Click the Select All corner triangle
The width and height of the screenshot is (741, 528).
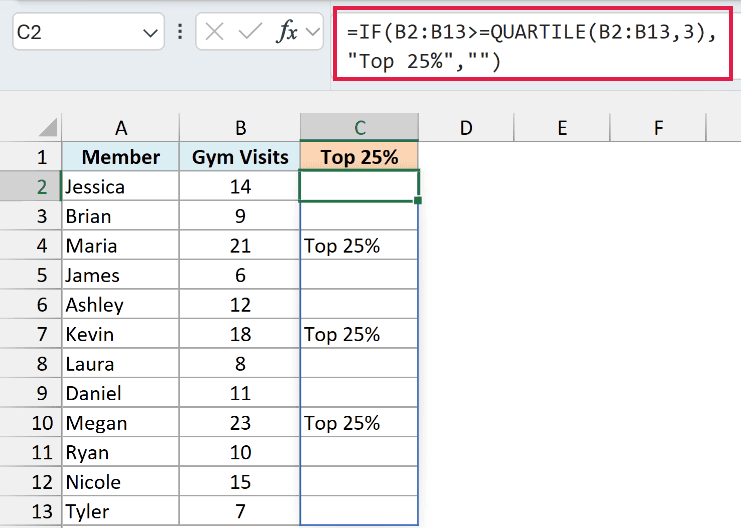[48, 128]
